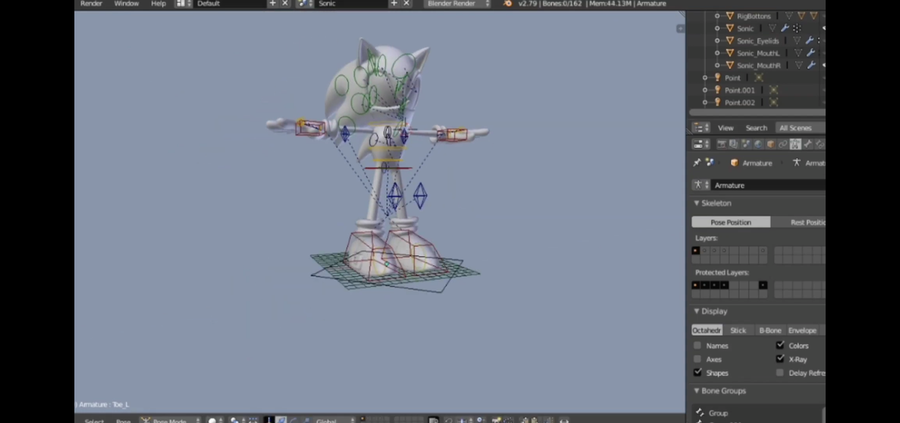Open the Blender Render engine dropdown

(458, 3)
